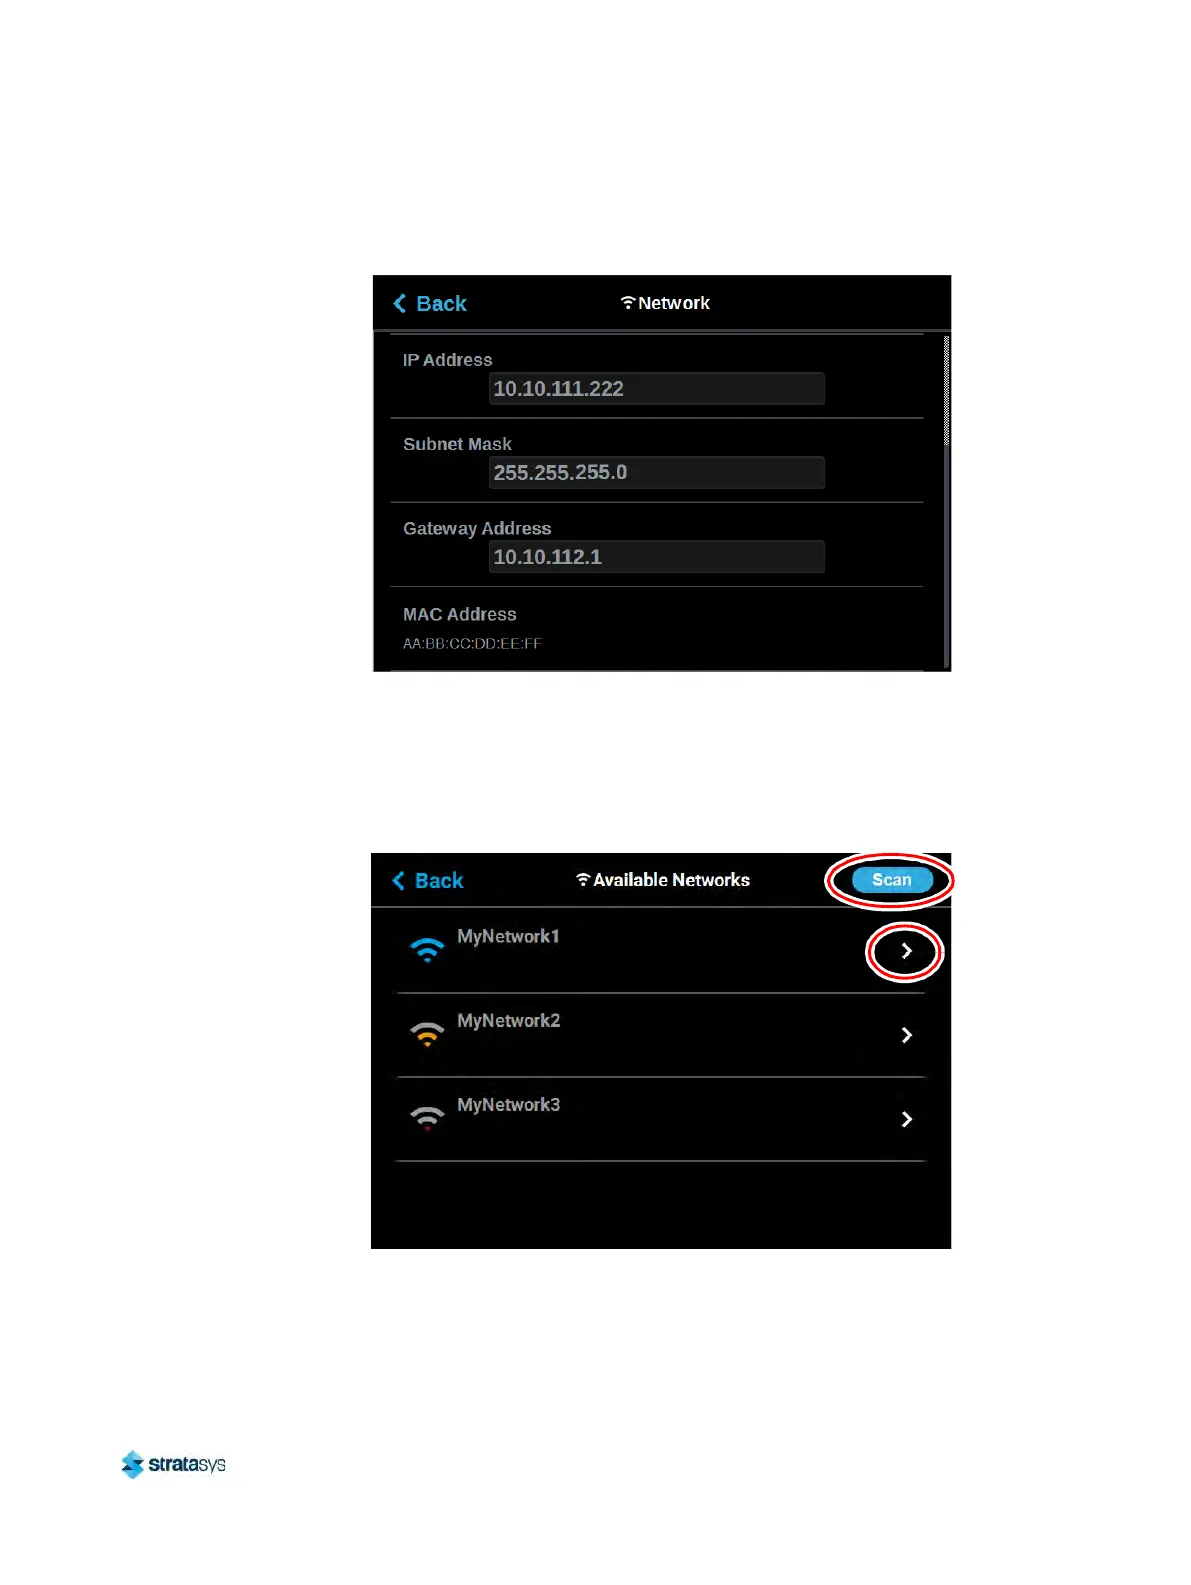The height and width of the screenshot is (1585, 1191).
Task: Select the MyNetwork3 entry
Action: pyautogui.click(x=661, y=1119)
